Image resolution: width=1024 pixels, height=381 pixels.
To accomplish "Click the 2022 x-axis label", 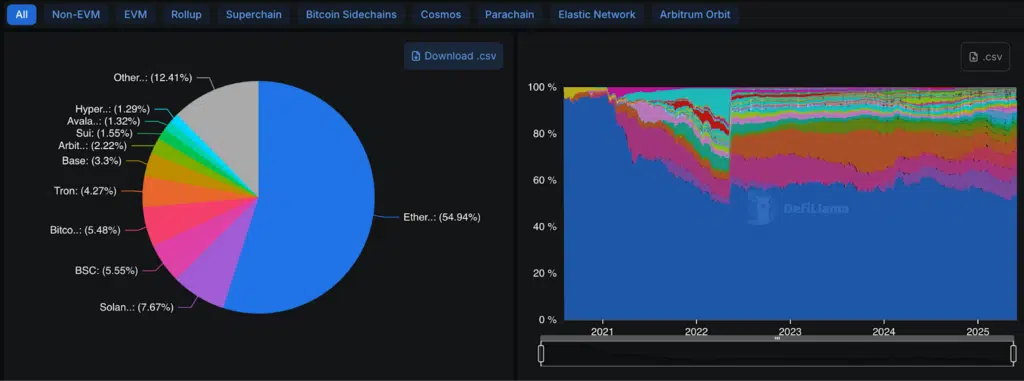I will [x=697, y=331].
